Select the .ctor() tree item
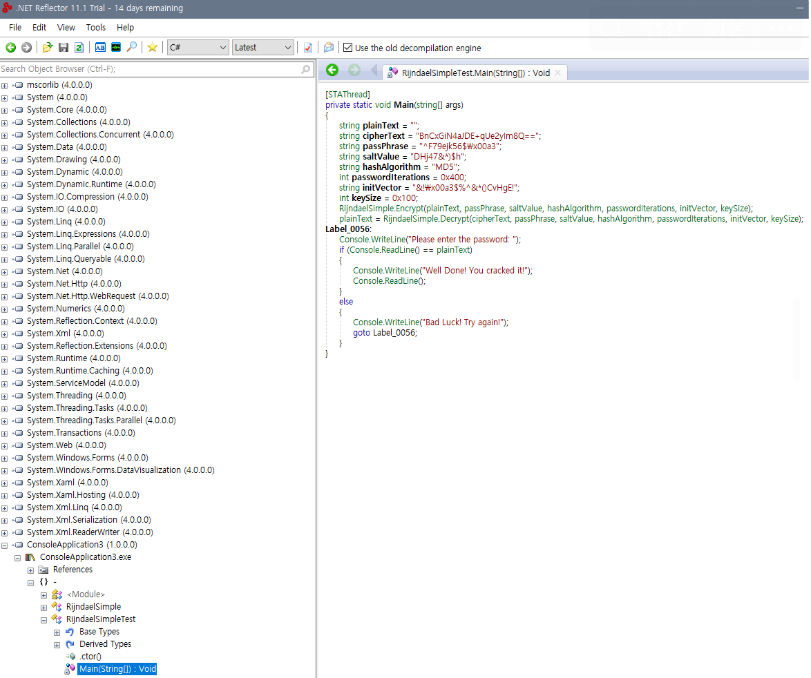811x678 pixels. coord(91,656)
